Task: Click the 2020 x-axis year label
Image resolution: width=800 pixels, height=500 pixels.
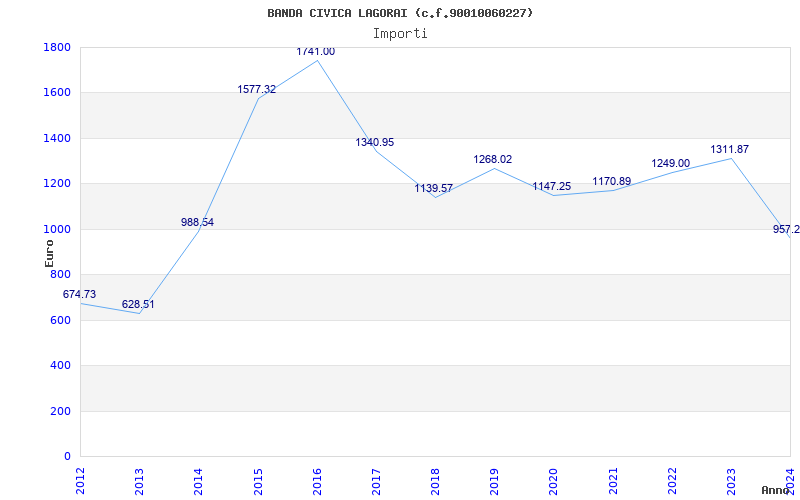Action: click(554, 482)
